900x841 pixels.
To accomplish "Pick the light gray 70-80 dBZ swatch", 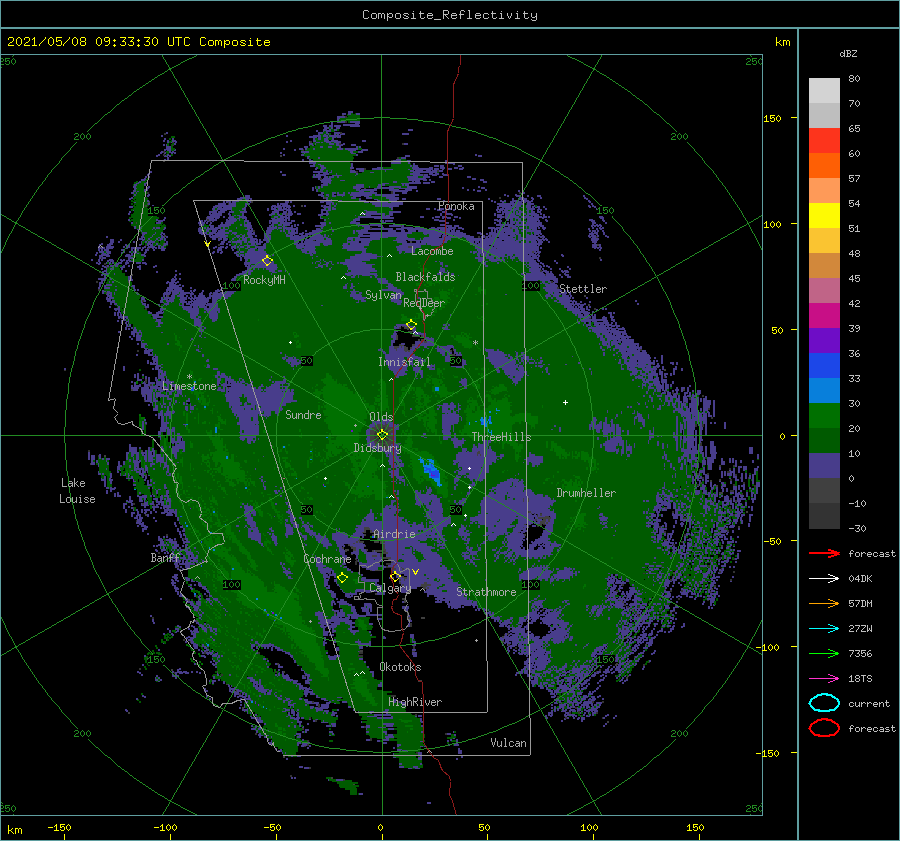I will point(824,91).
